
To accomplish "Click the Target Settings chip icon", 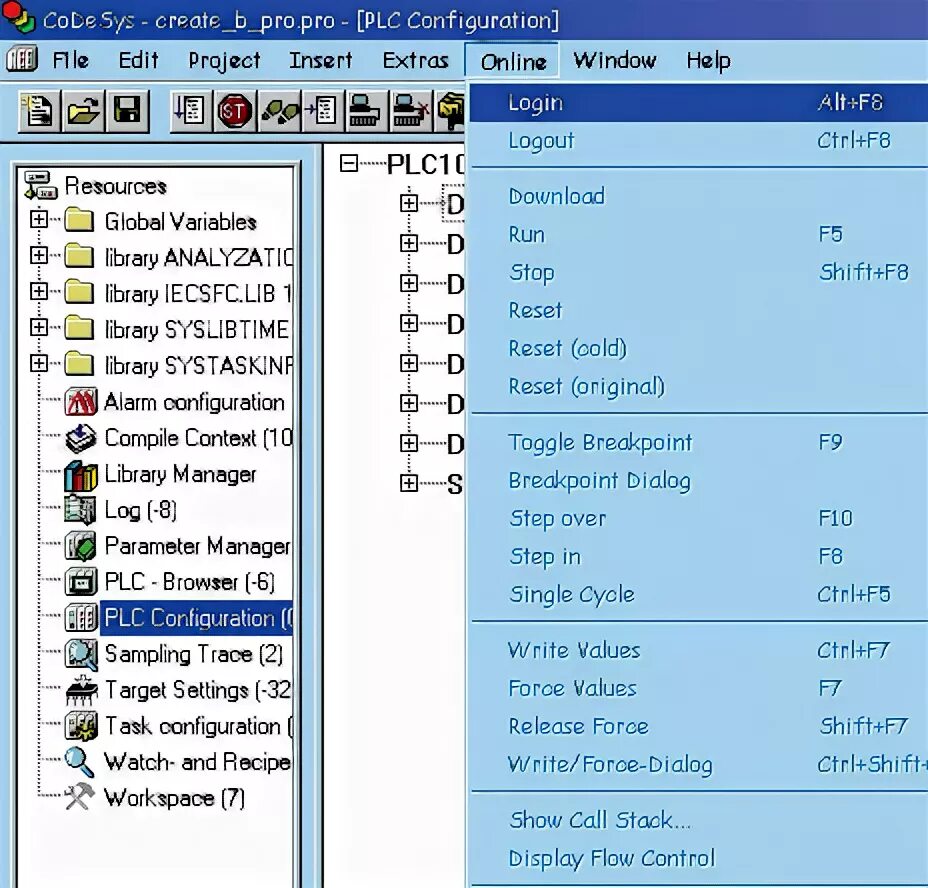I will coord(80,690).
